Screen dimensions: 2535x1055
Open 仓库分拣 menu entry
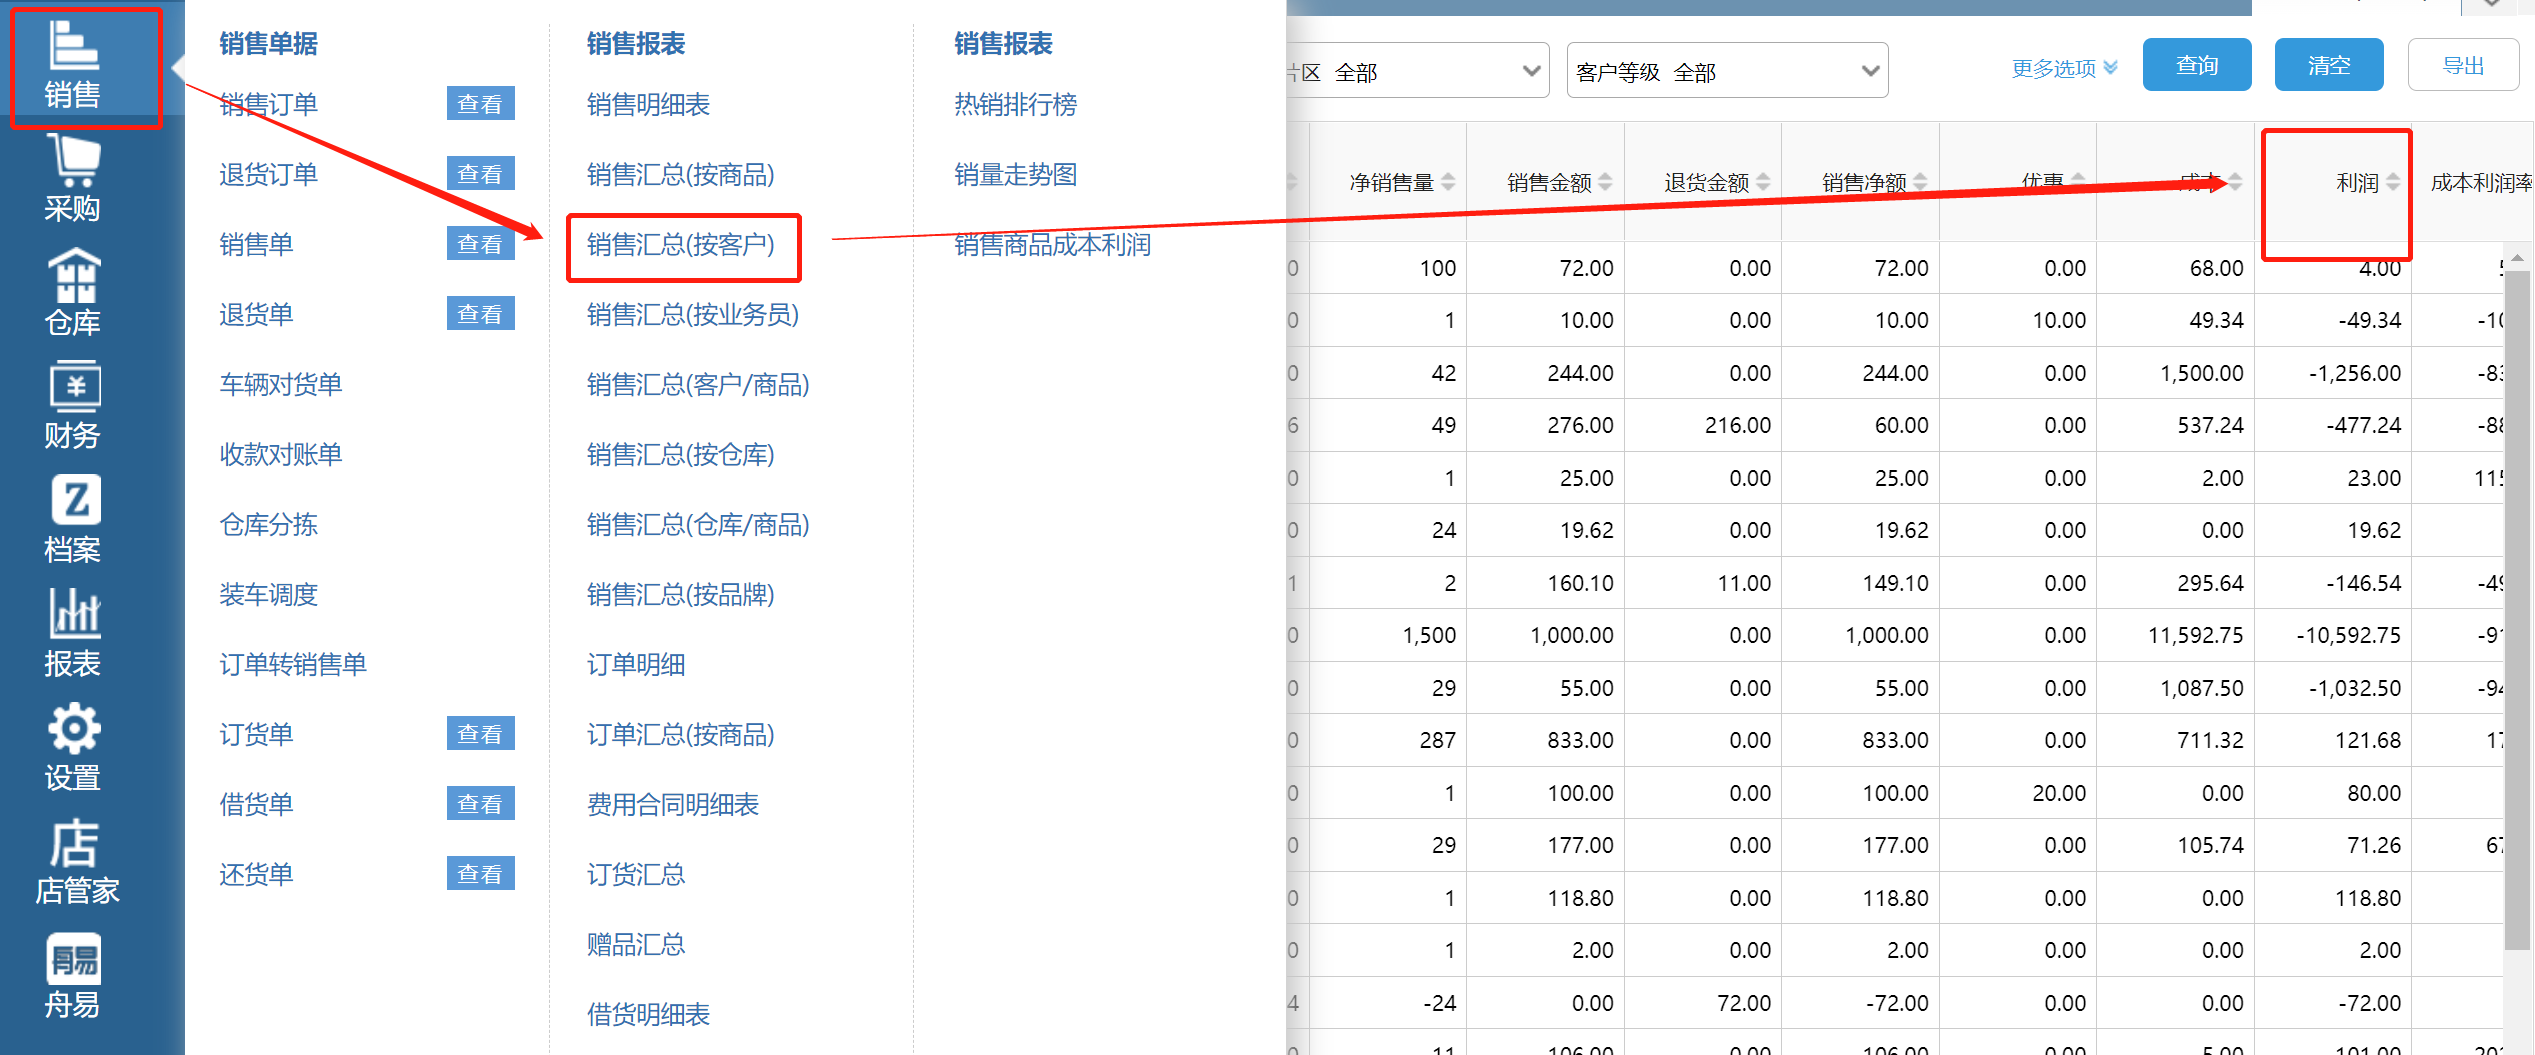[268, 524]
